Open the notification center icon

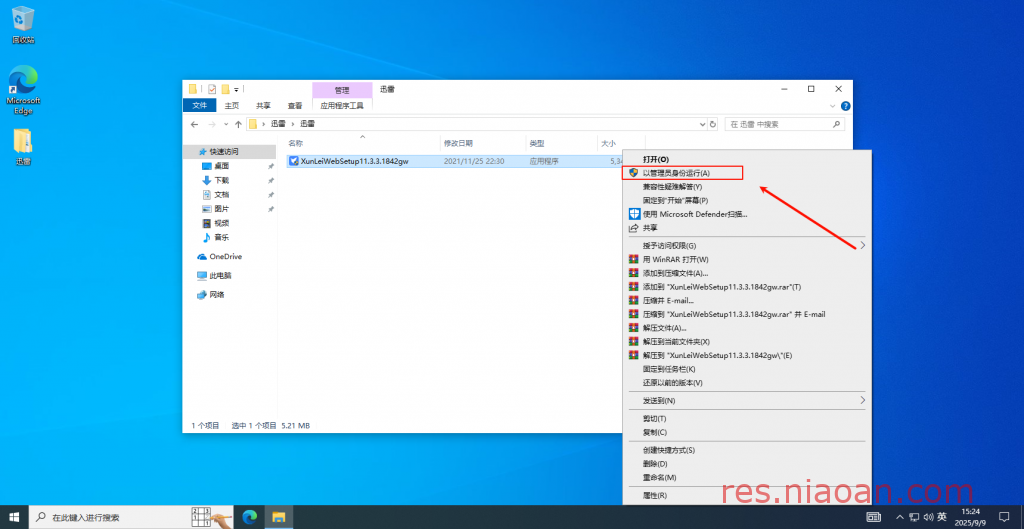1004,517
